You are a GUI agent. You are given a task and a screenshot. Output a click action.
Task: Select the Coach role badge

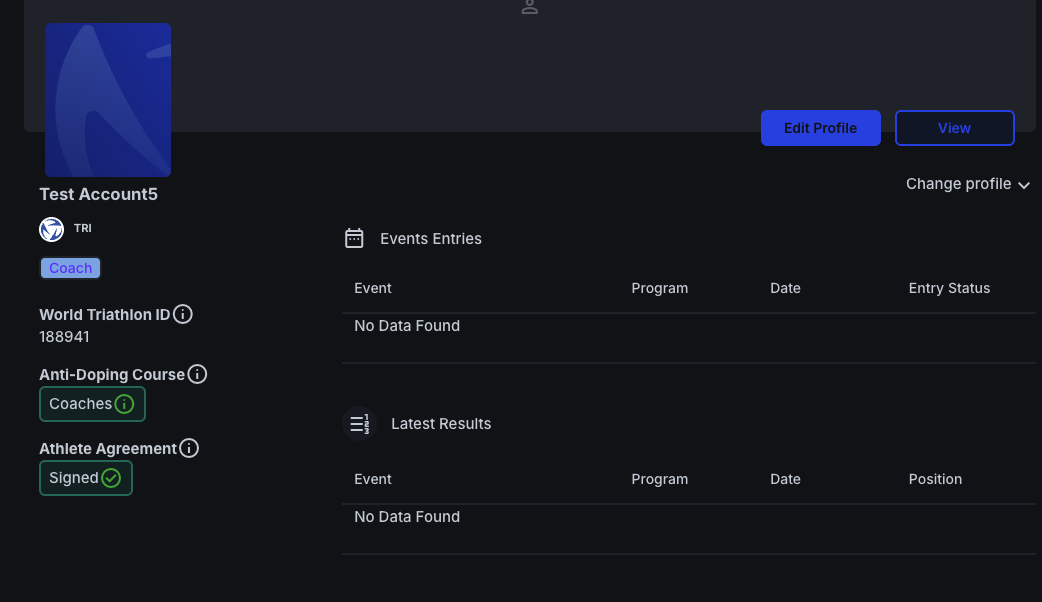click(70, 268)
